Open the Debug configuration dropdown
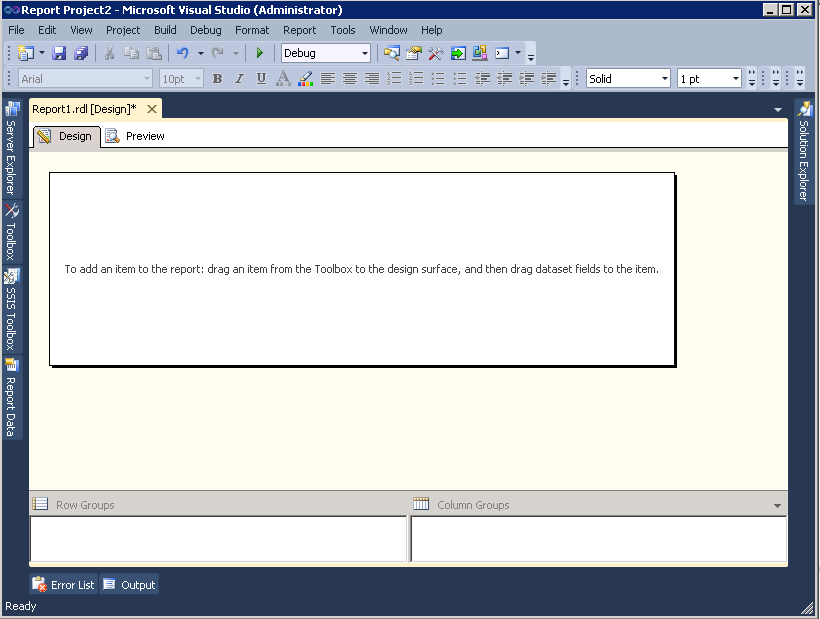Viewport: 820px width, 619px height. click(x=365, y=53)
